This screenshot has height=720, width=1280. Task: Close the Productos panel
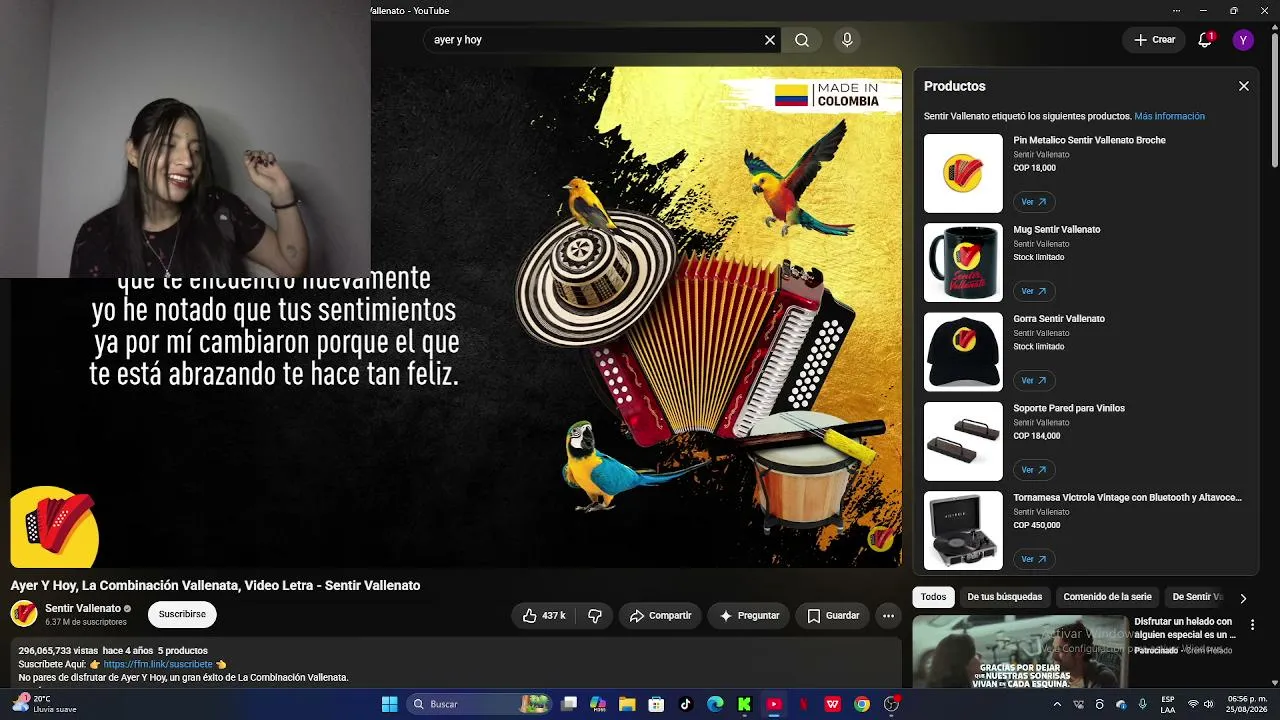point(1244,86)
